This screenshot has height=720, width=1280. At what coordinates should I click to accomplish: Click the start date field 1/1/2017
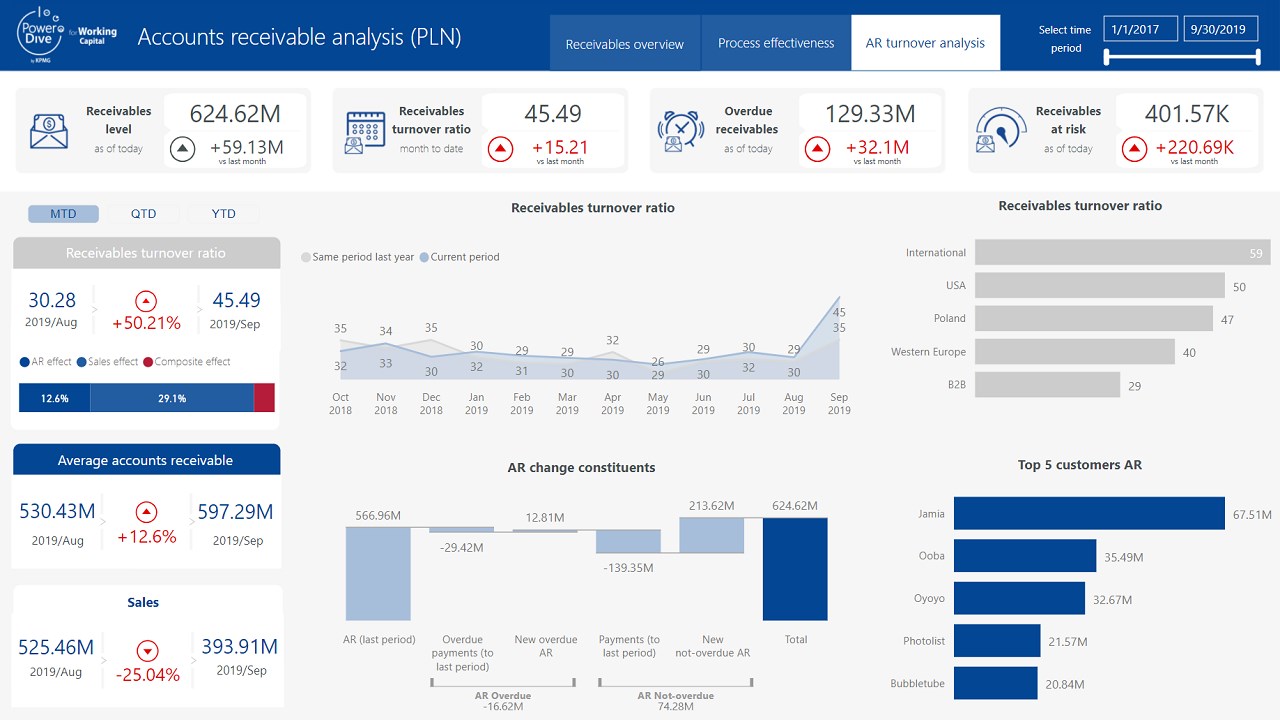1141,29
